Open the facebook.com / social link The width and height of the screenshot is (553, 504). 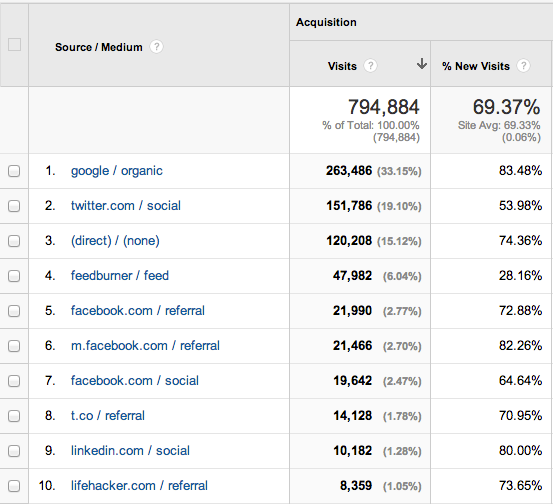135,381
